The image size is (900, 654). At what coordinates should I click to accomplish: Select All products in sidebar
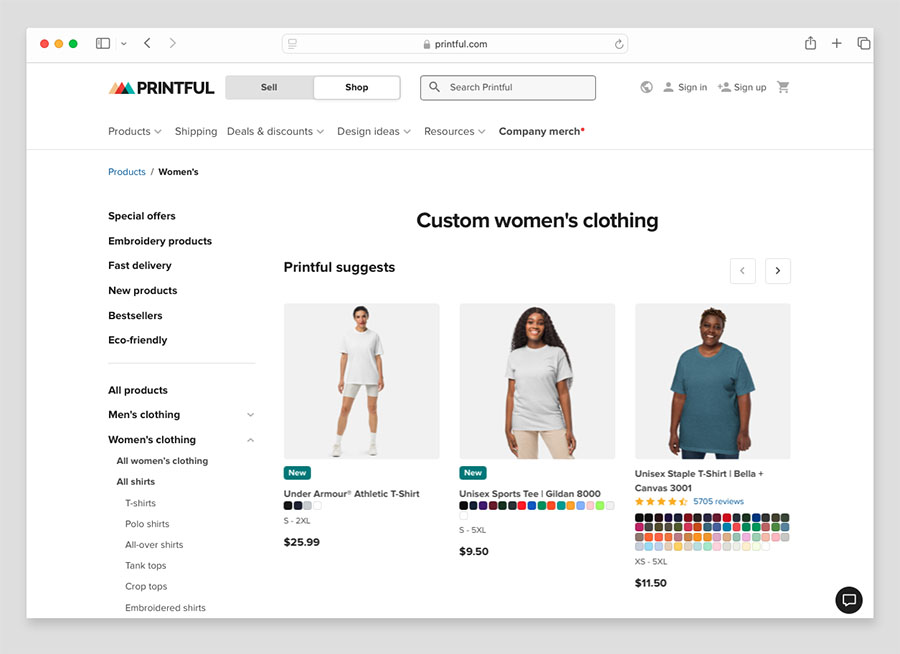(138, 390)
